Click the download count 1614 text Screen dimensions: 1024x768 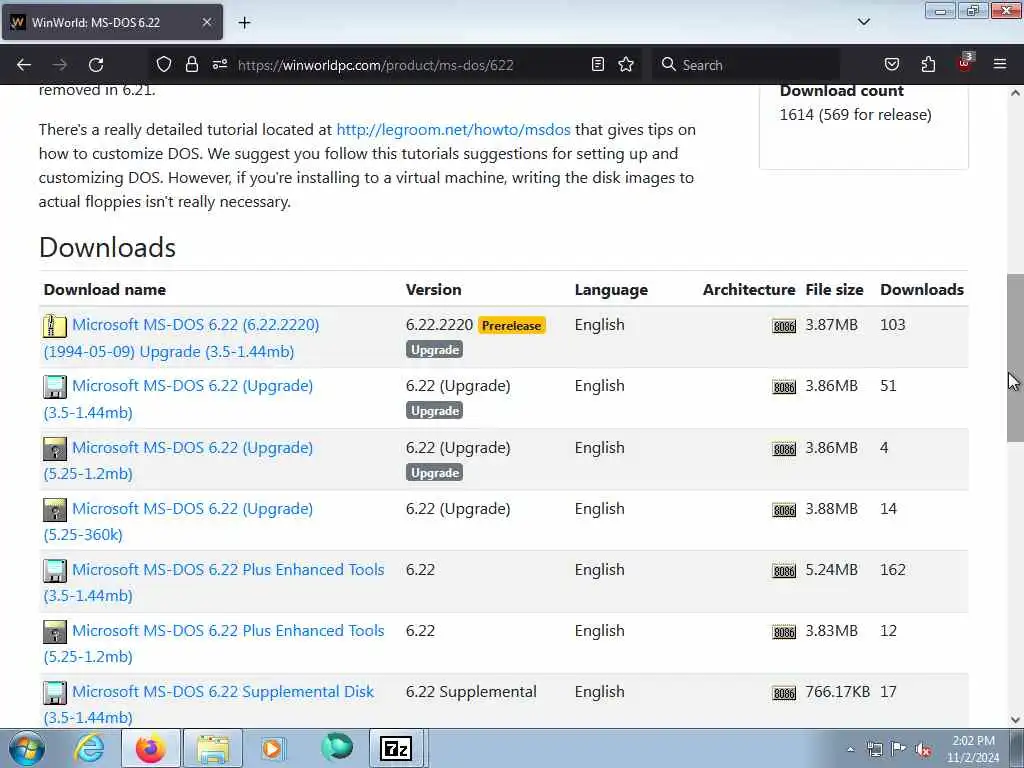tap(856, 115)
